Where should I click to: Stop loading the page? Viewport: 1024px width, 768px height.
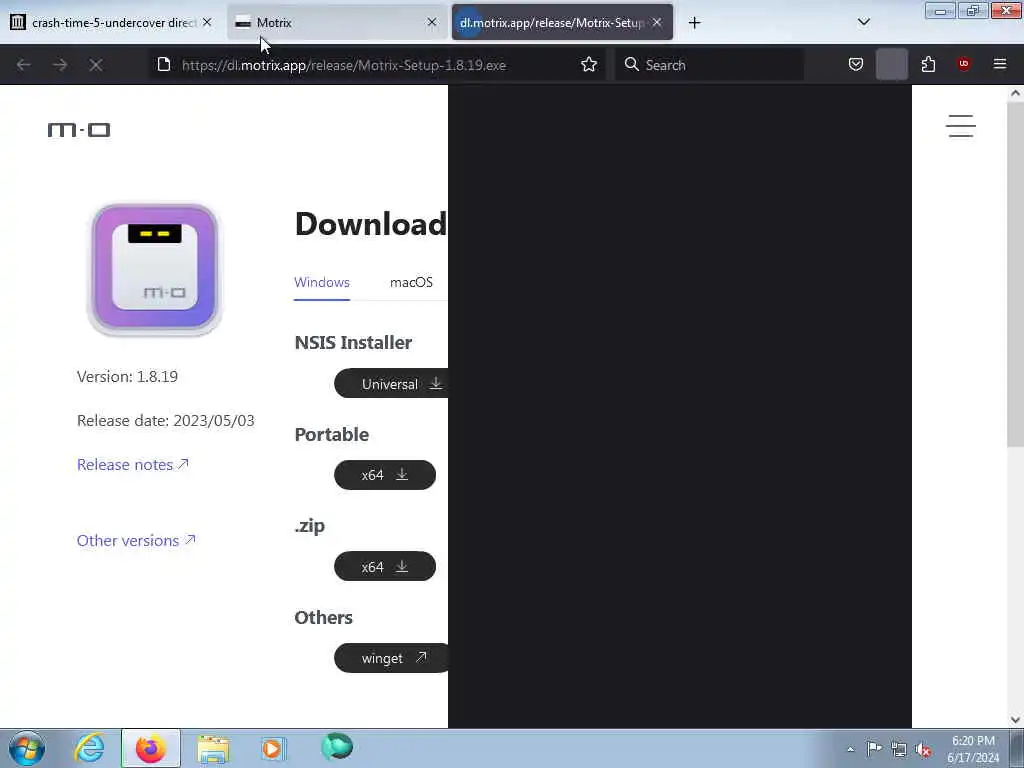point(95,65)
